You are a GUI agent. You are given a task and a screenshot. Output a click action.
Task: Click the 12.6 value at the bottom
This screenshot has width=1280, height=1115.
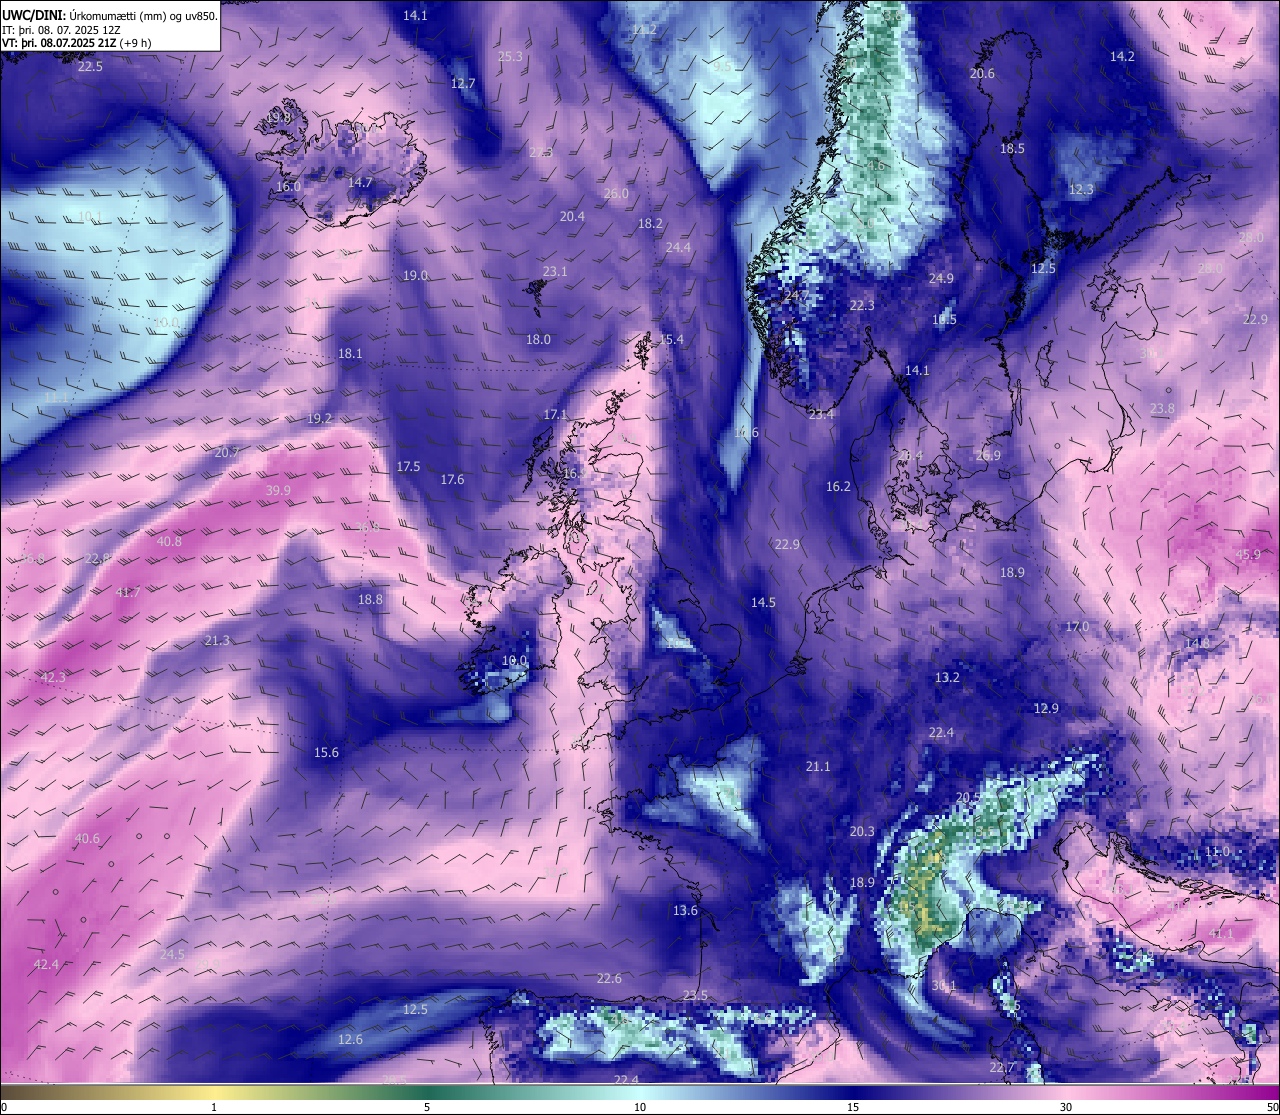350,1040
